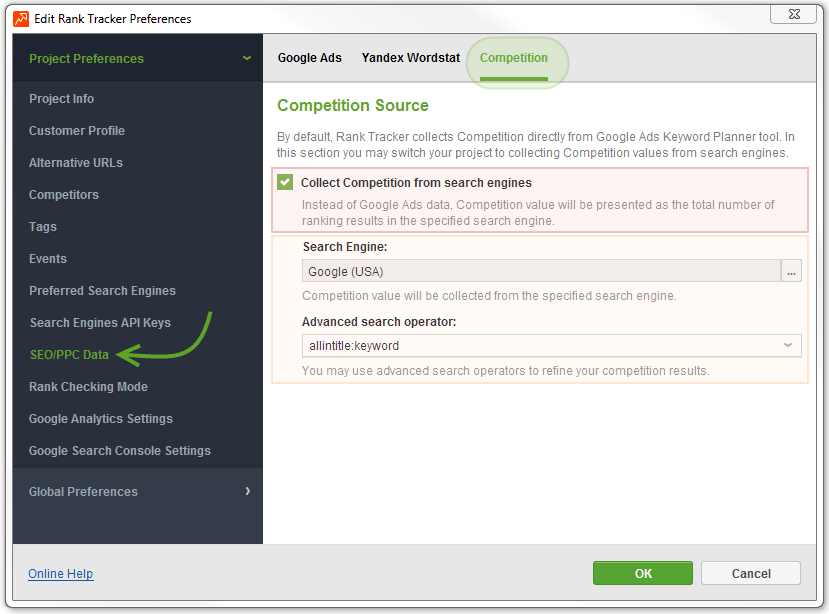Open the Advanced search operator dropdown
This screenshot has width=829, height=614.
(551, 346)
